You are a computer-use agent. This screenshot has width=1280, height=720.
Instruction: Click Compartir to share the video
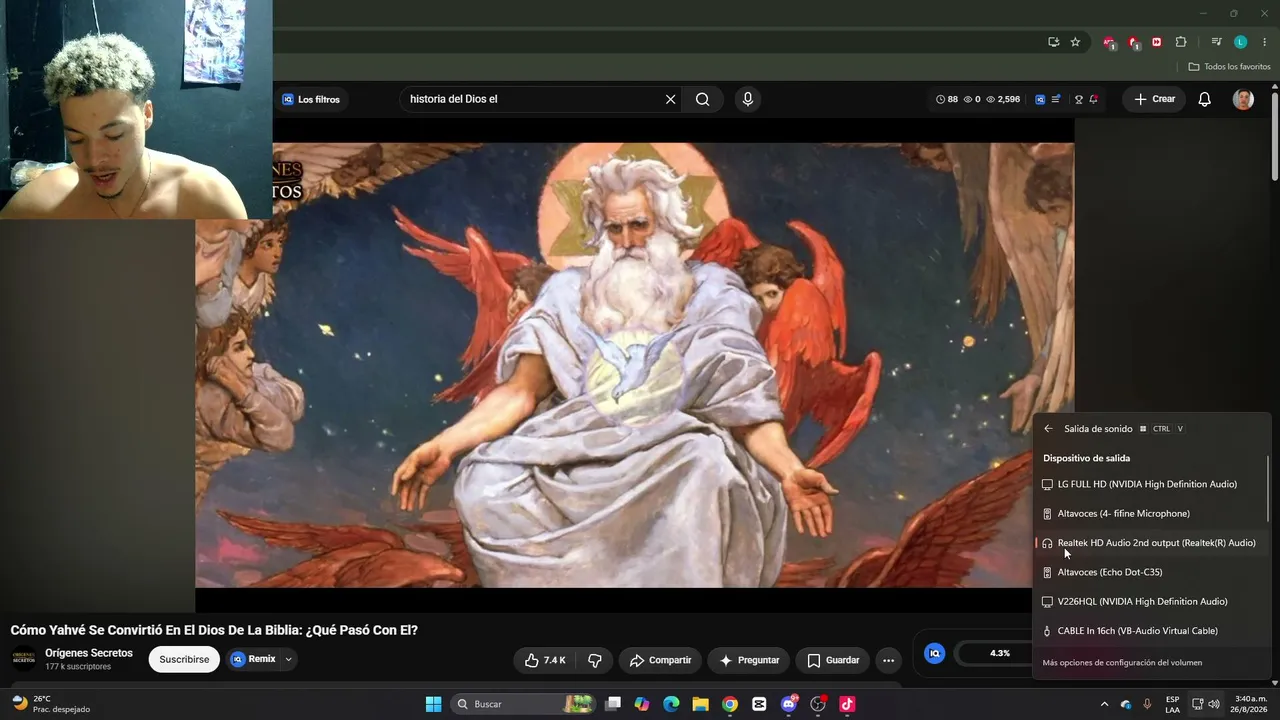point(660,660)
